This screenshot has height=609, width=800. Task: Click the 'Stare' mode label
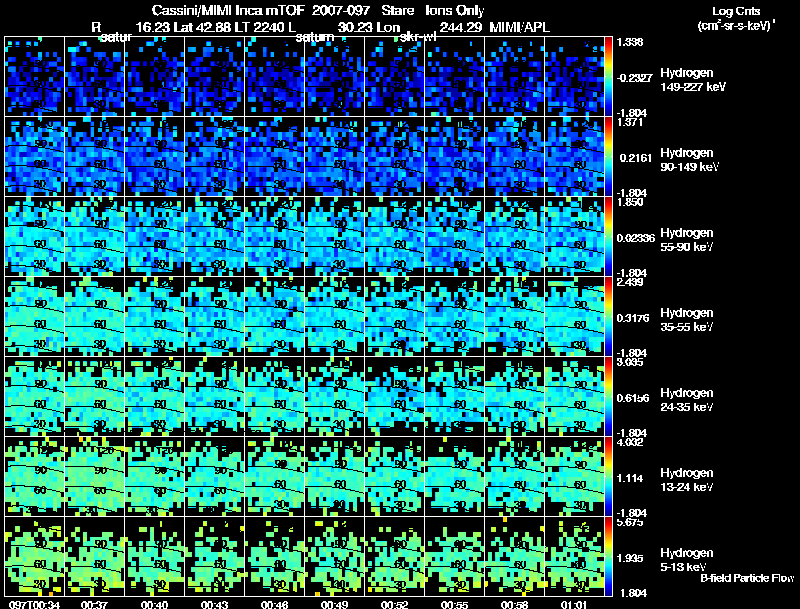397,11
